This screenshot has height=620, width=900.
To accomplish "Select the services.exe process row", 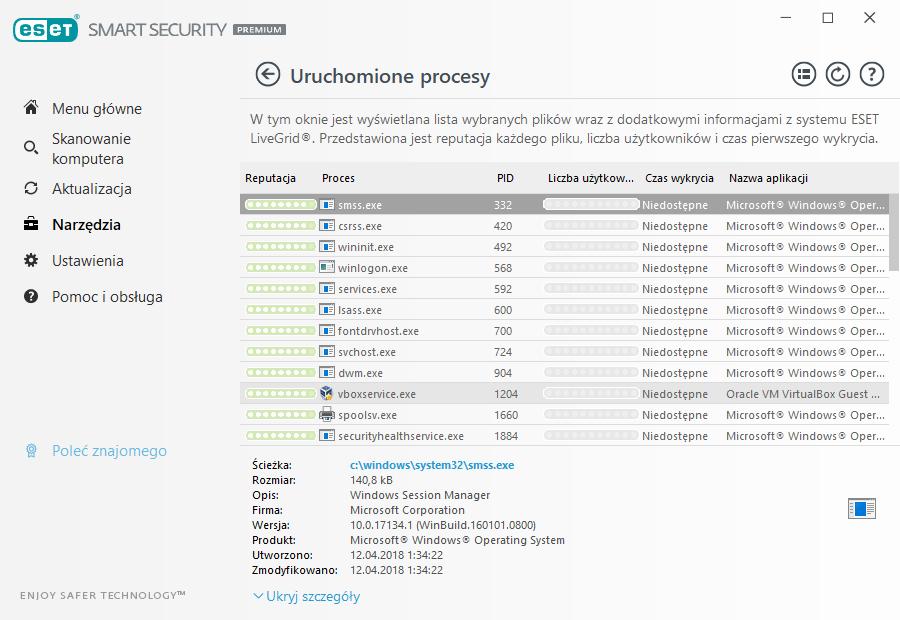I will (x=564, y=289).
